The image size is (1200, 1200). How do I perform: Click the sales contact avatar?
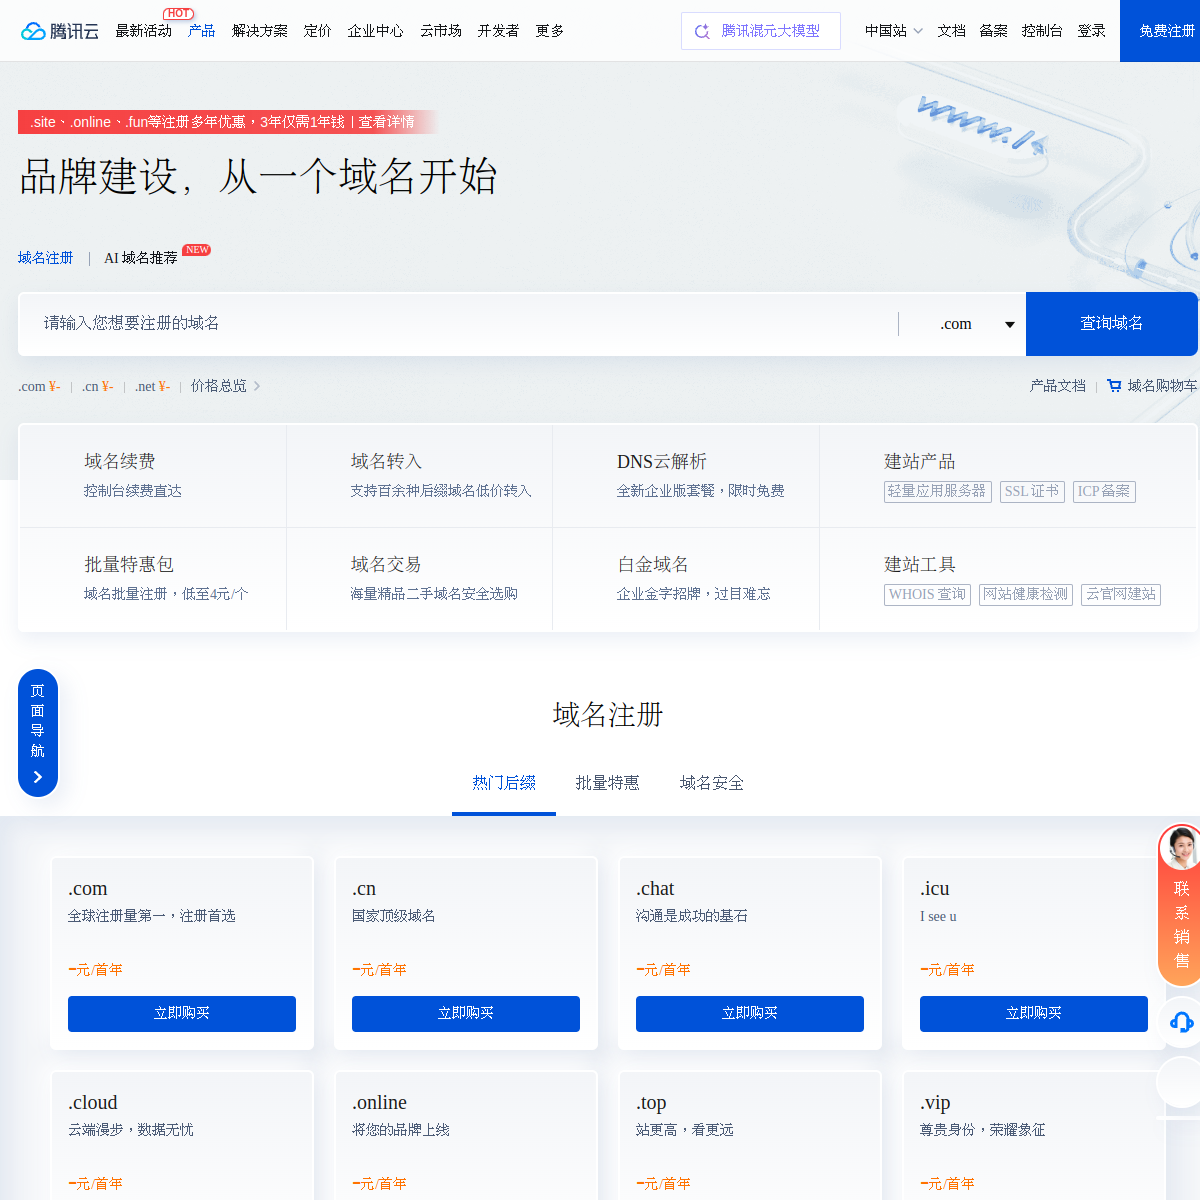tap(1181, 849)
